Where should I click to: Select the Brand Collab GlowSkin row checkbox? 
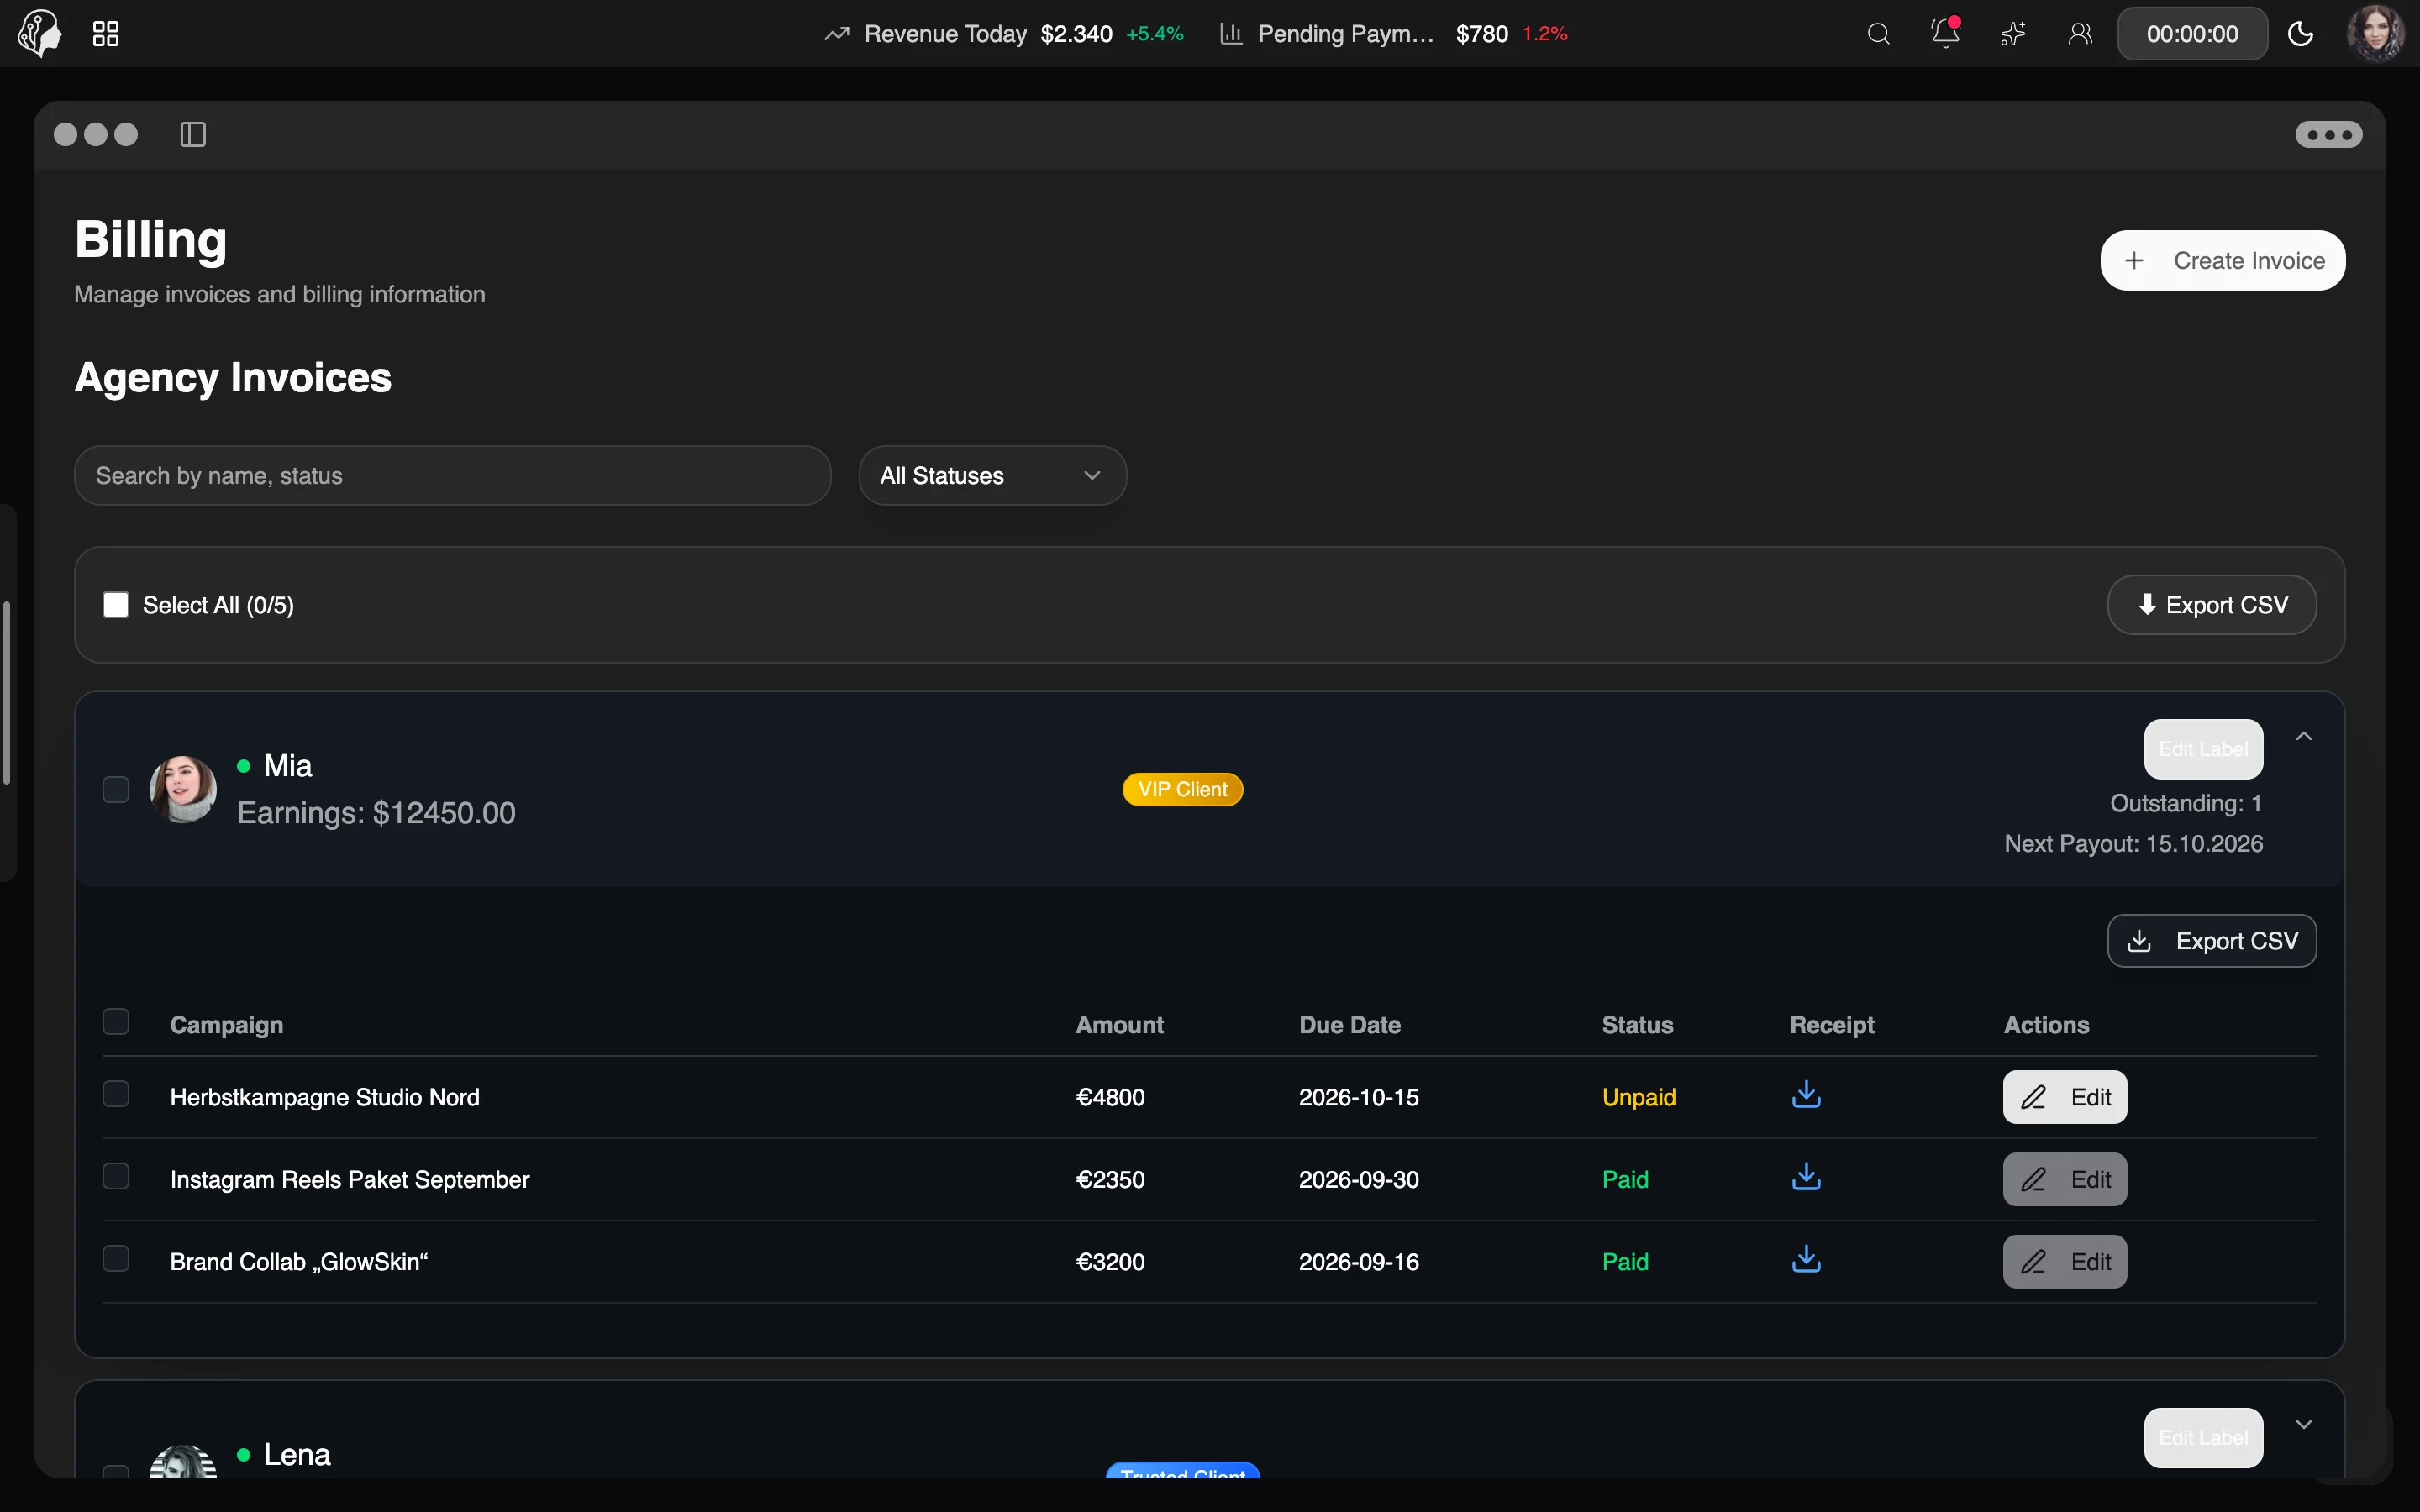coord(116,1258)
